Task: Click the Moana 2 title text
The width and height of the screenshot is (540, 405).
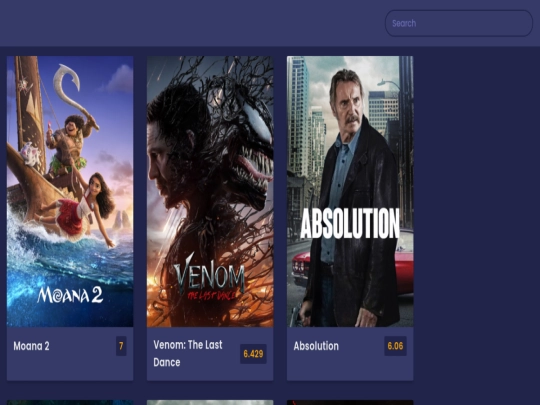Action: point(31,346)
